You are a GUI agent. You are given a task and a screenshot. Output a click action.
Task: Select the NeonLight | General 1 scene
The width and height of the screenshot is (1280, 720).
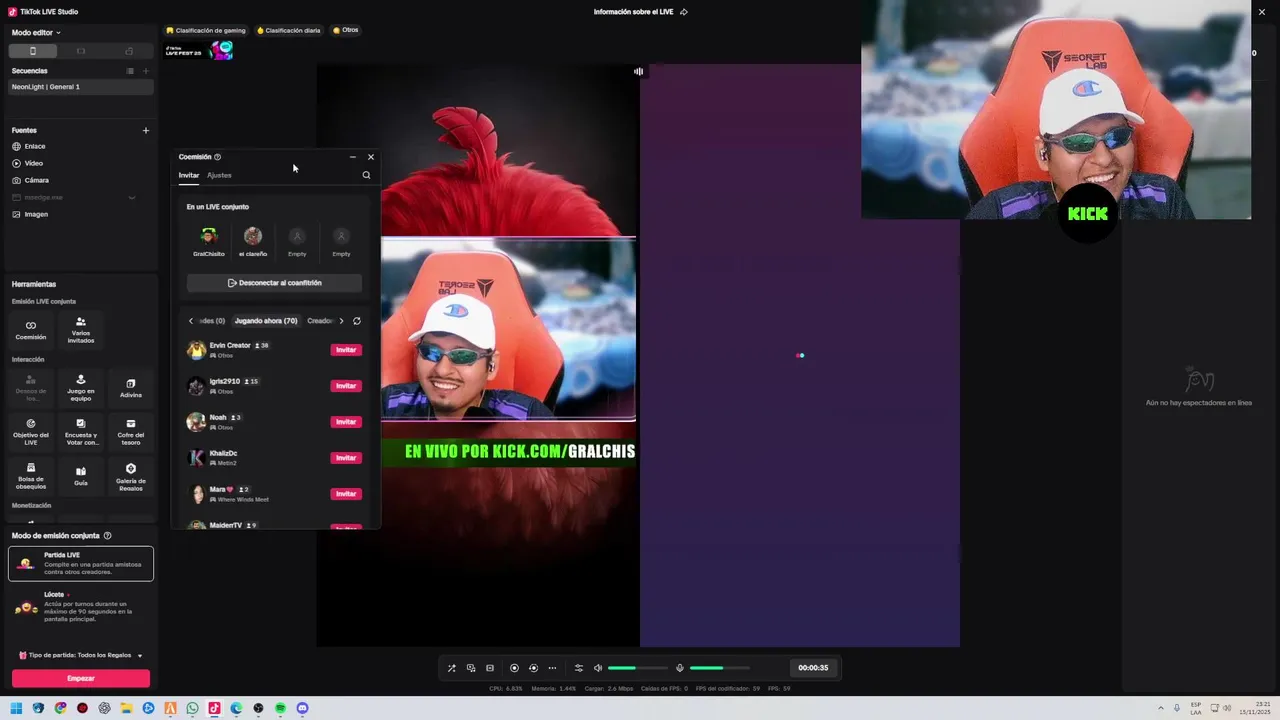click(x=81, y=87)
